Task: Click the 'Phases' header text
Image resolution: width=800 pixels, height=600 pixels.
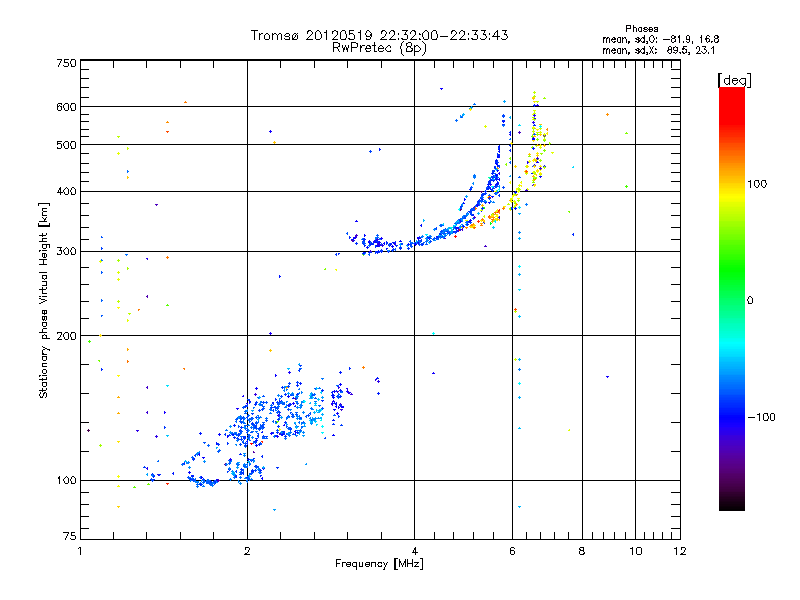Action: (x=641, y=29)
